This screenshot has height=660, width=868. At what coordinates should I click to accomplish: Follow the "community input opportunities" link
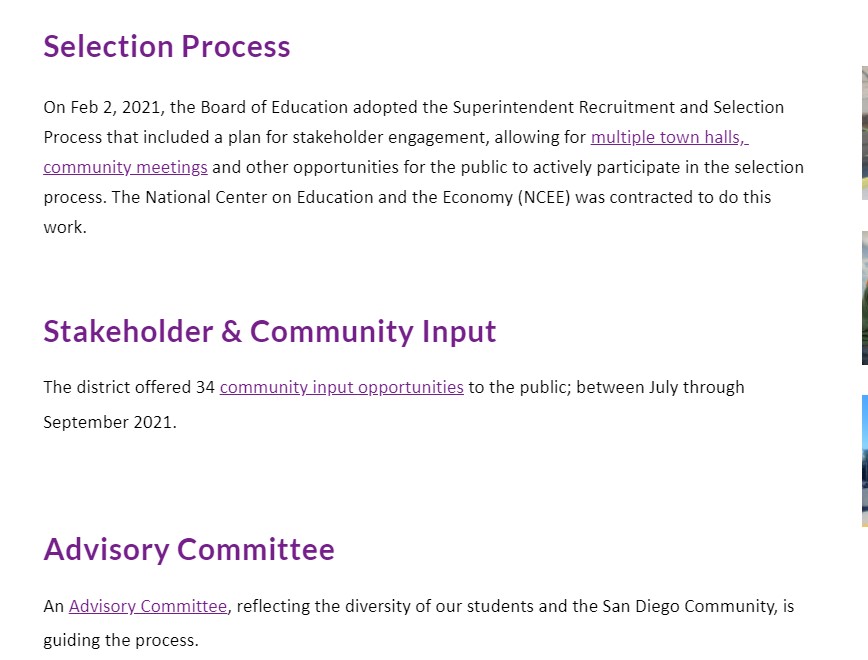(x=341, y=387)
